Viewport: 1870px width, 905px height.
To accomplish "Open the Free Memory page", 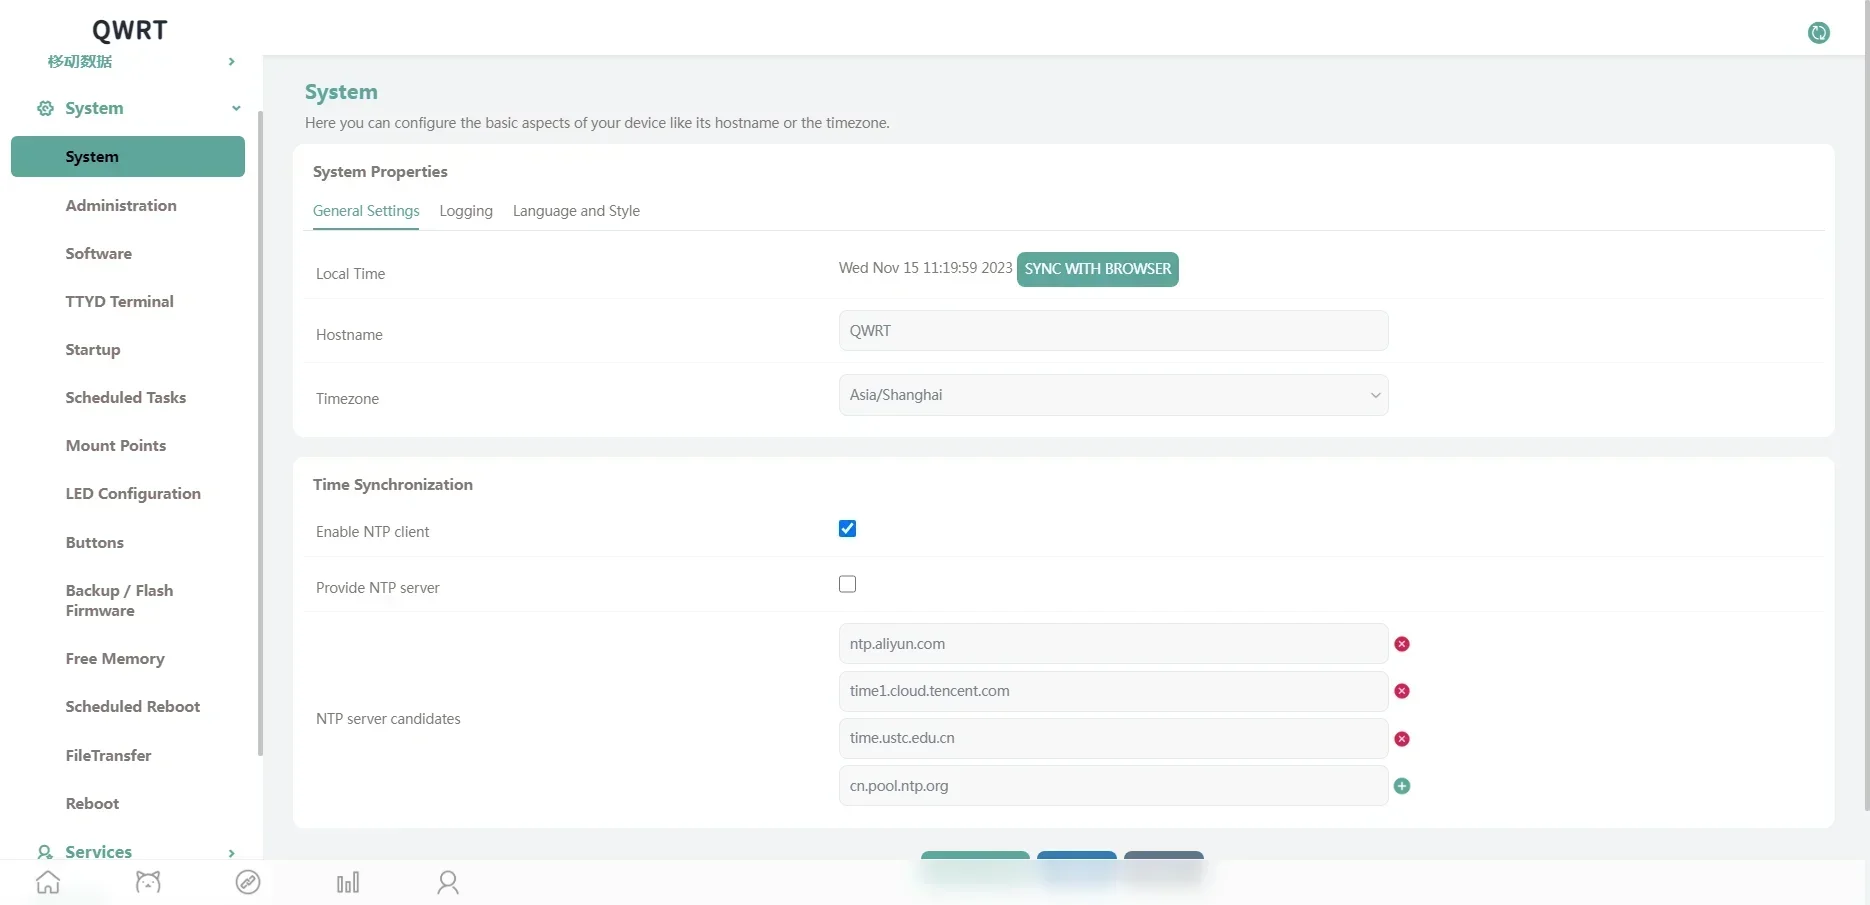I will pyautogui.click(x=115, y=659).
